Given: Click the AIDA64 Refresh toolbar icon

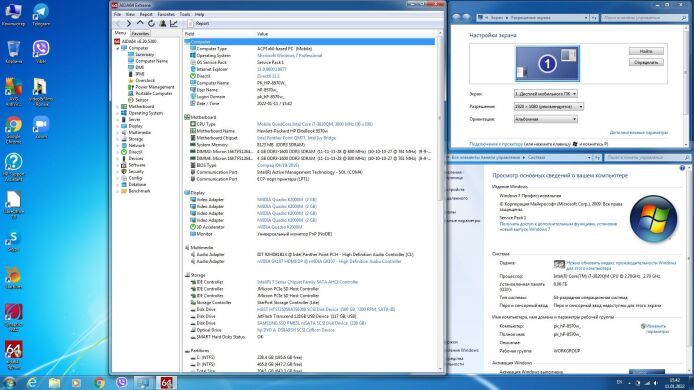Looking at the screenshot, I should tap(151, 23).
